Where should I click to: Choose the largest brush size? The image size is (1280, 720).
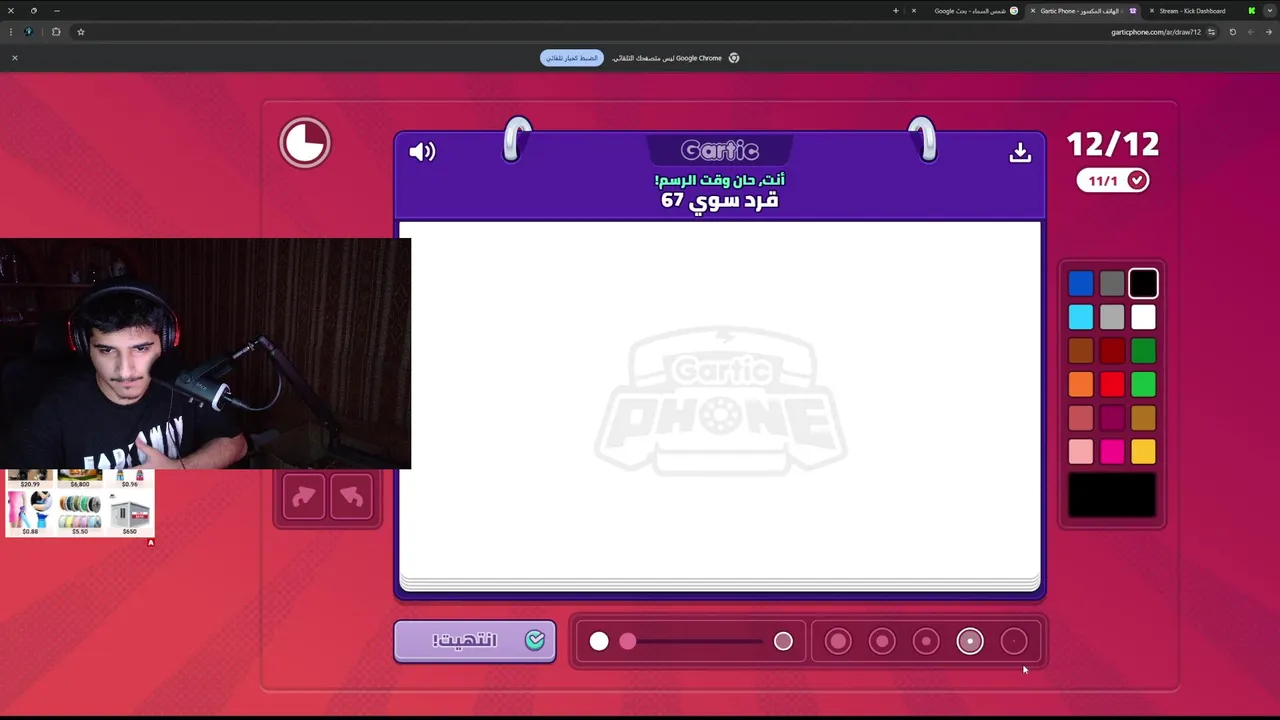coord(838,641)
